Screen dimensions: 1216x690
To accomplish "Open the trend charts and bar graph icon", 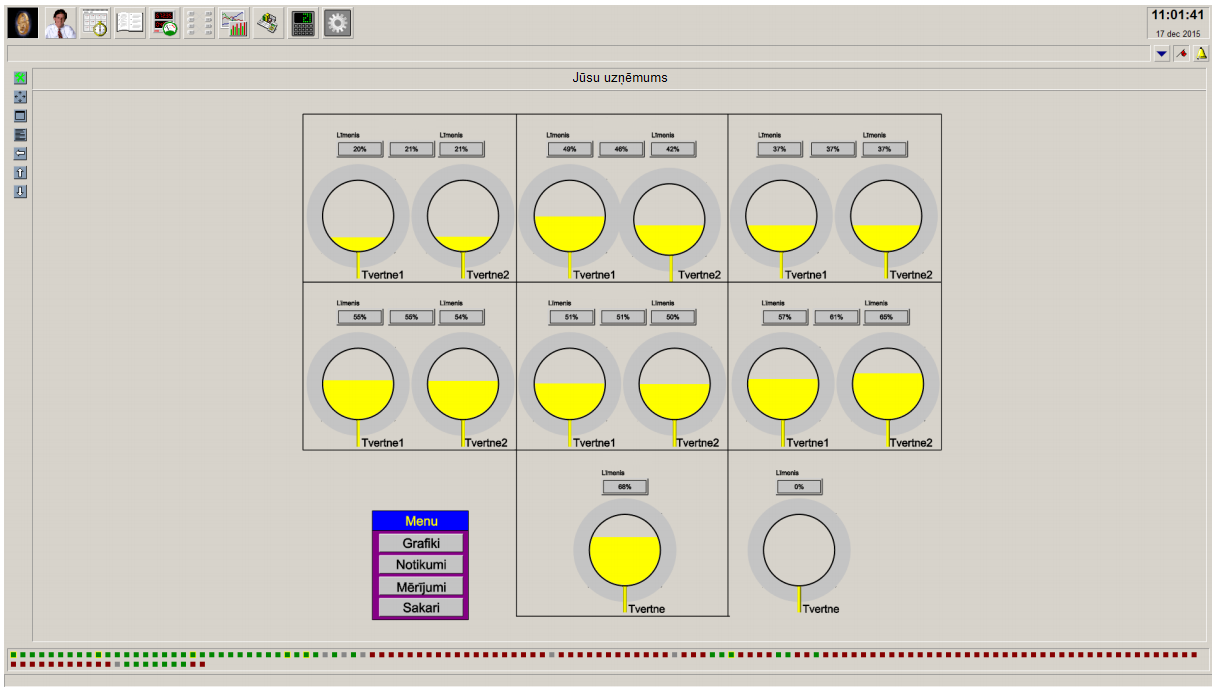I will (234, 23).
